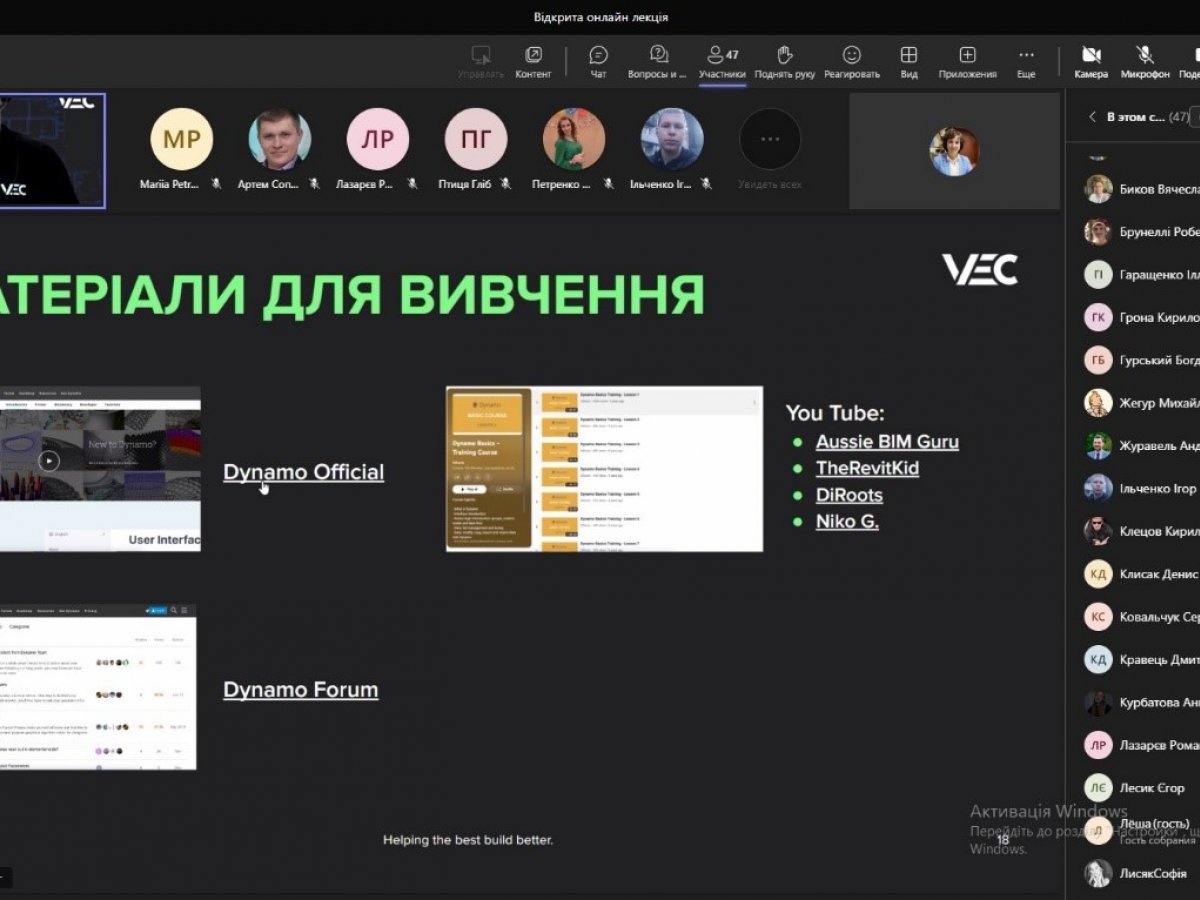Click the Увидеть всех overflow button
Screen dimensions: 1200x900
[770, 139]
